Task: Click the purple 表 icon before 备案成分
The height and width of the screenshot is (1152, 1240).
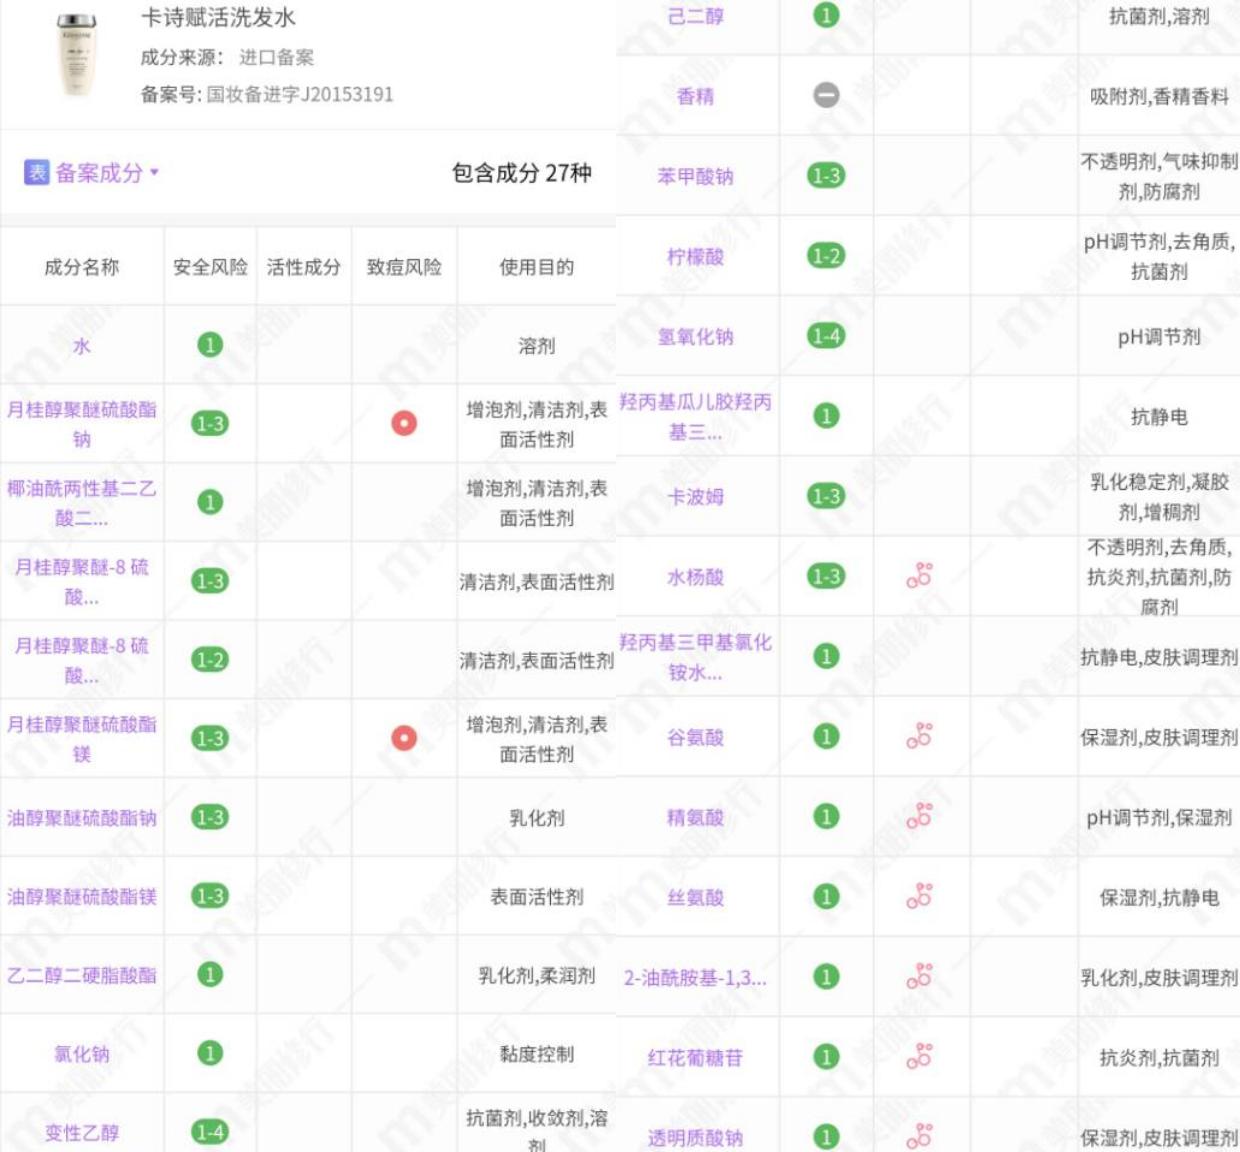Action: point(36,173)
